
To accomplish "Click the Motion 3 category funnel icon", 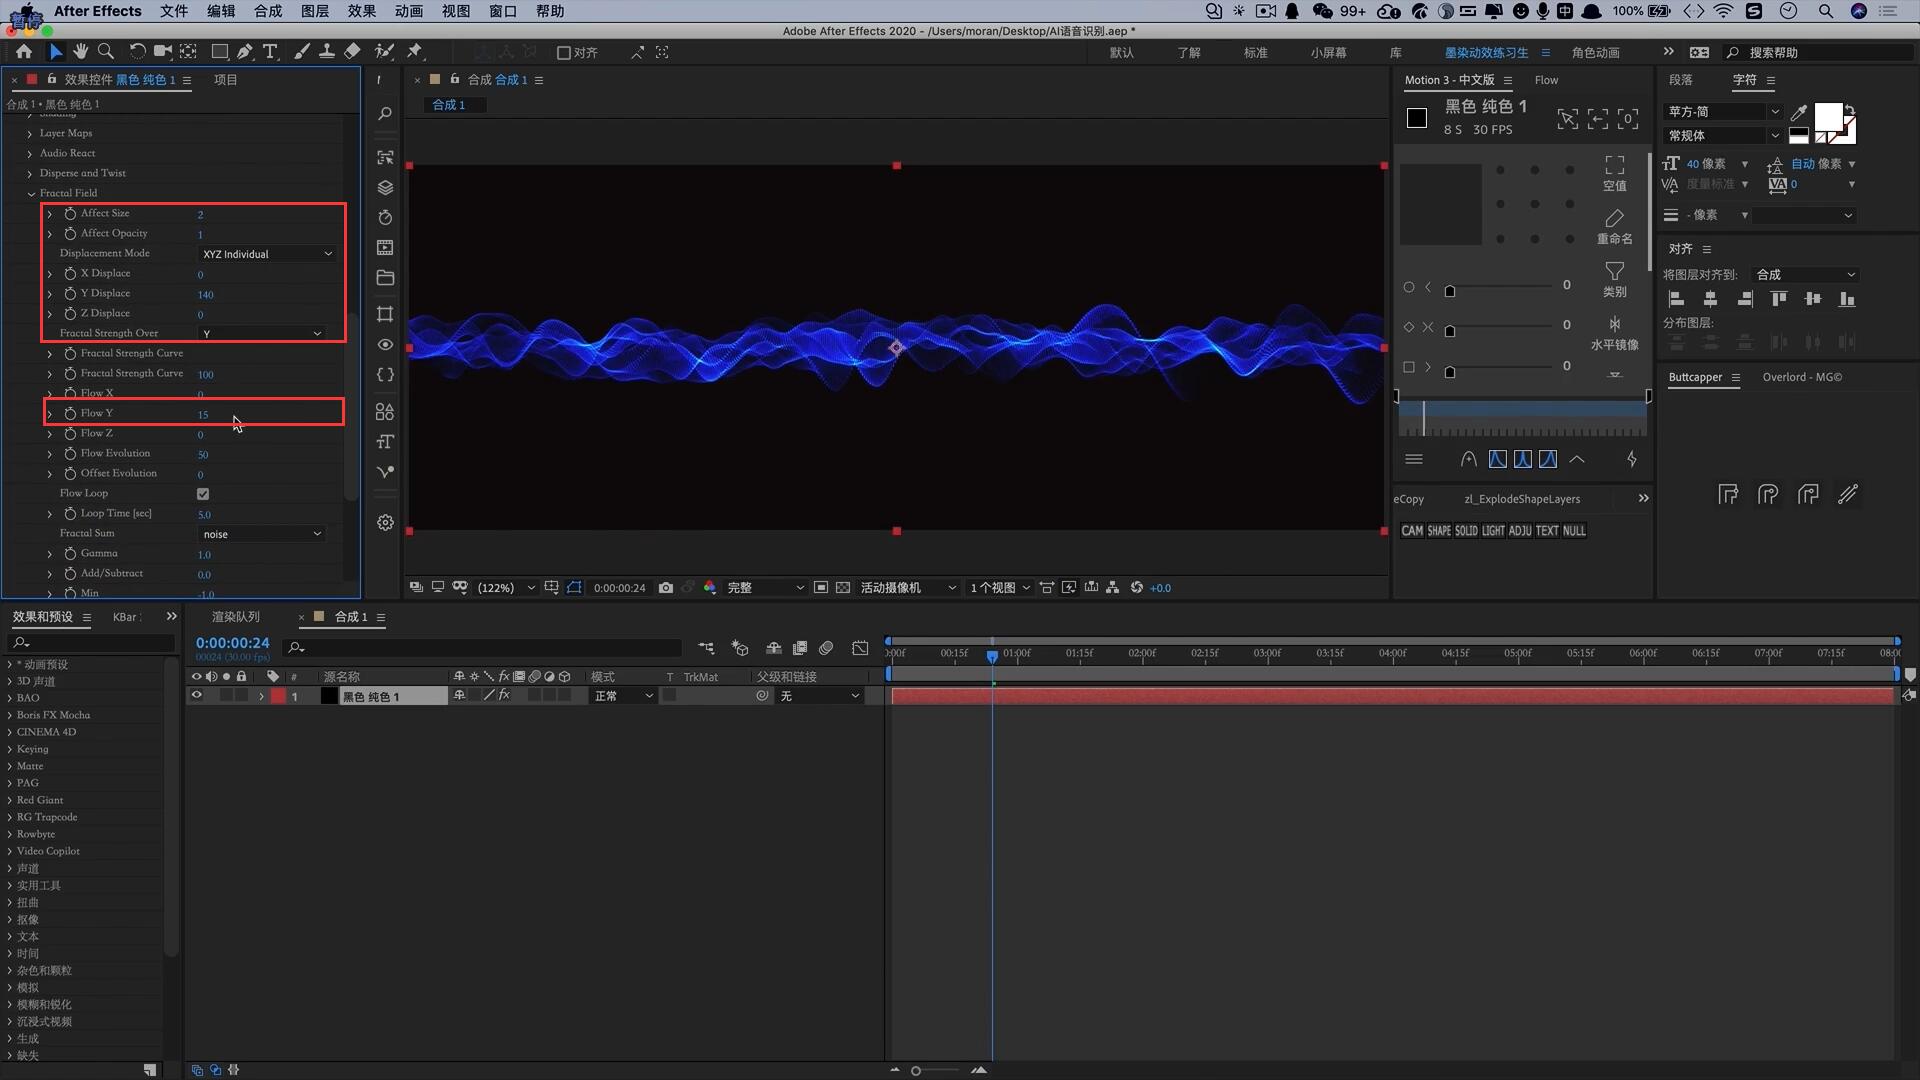I will point(1614,271).
